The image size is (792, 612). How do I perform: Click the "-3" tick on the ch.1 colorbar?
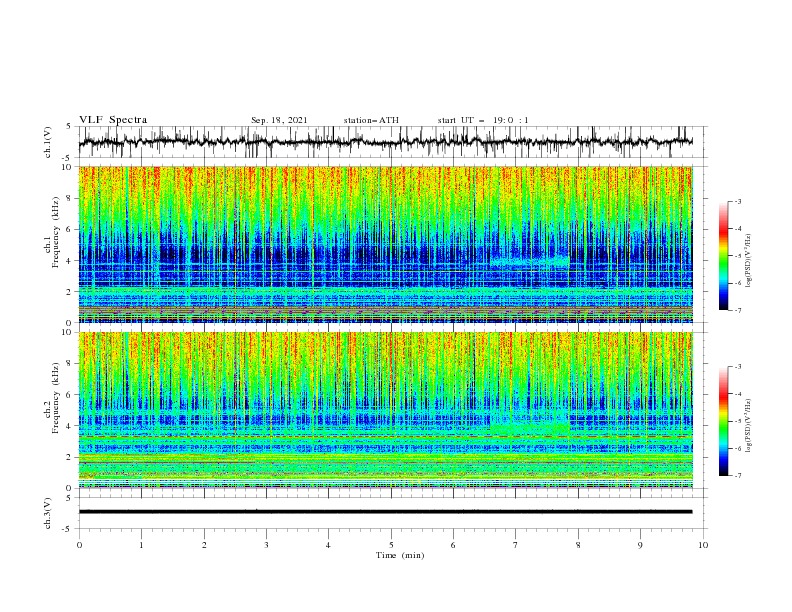(x=737, y=201)
